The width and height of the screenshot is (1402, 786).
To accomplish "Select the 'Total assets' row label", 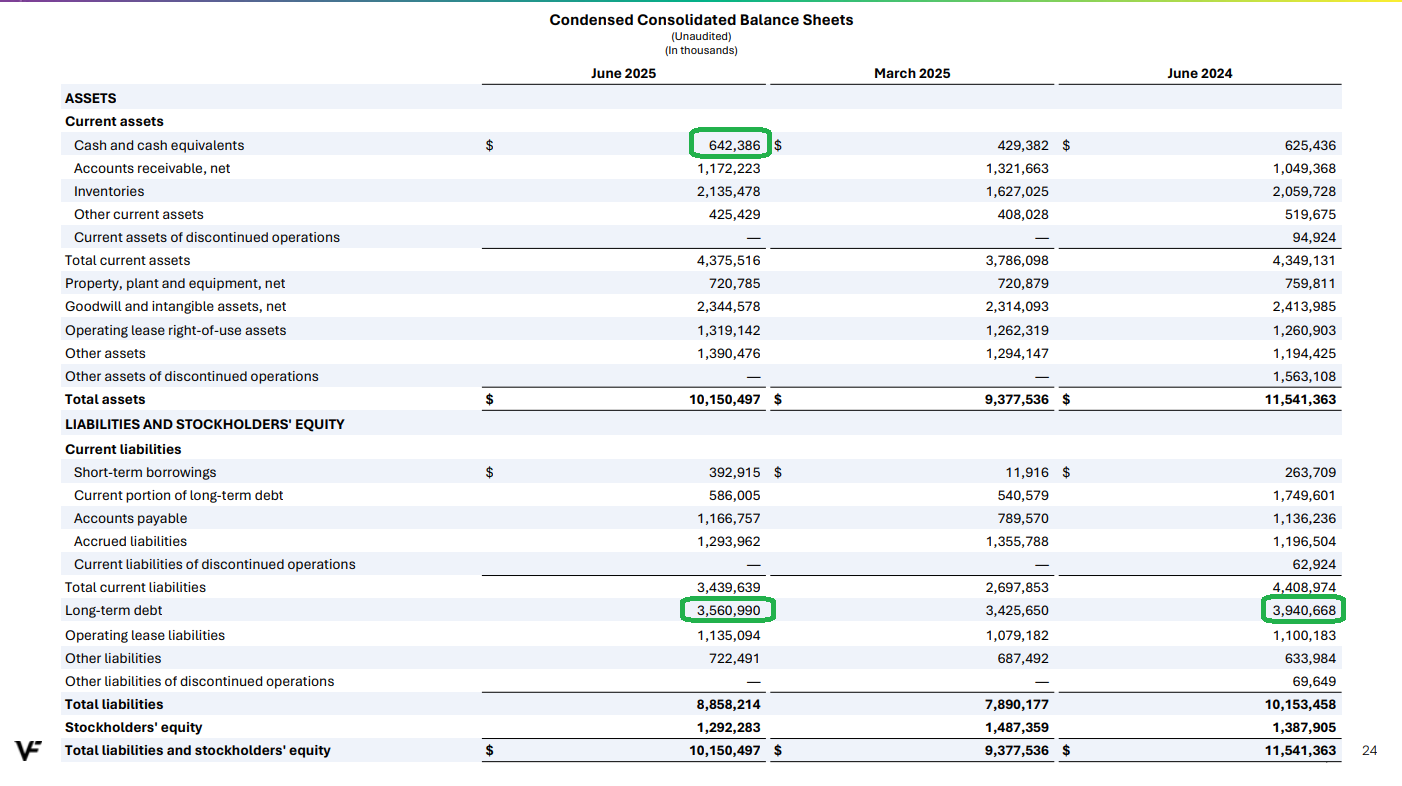I will (105, 399).
